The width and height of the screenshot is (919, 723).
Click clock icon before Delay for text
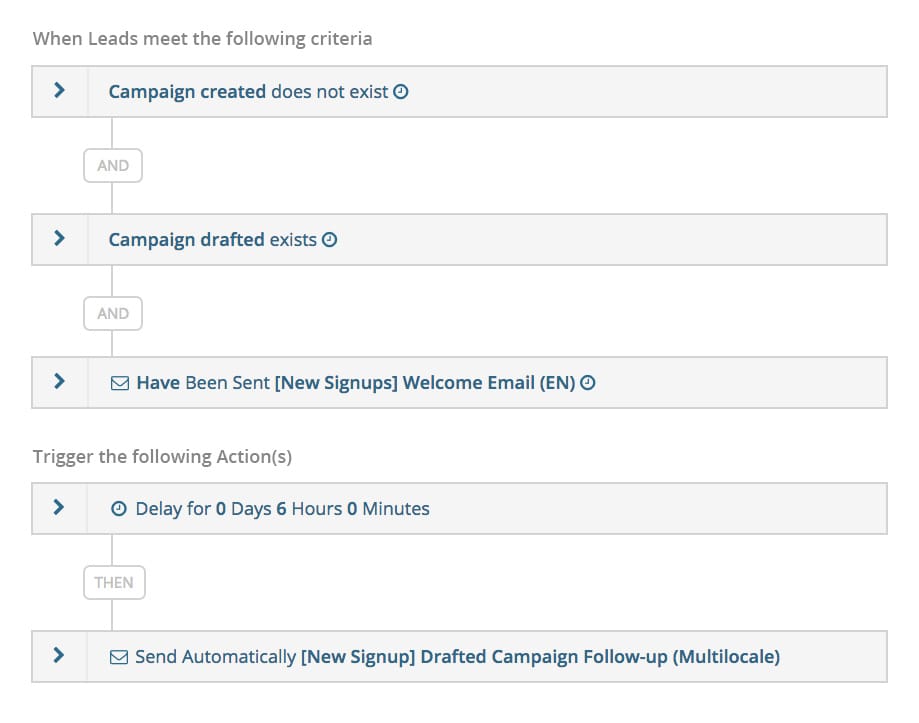tap(119, 509)
